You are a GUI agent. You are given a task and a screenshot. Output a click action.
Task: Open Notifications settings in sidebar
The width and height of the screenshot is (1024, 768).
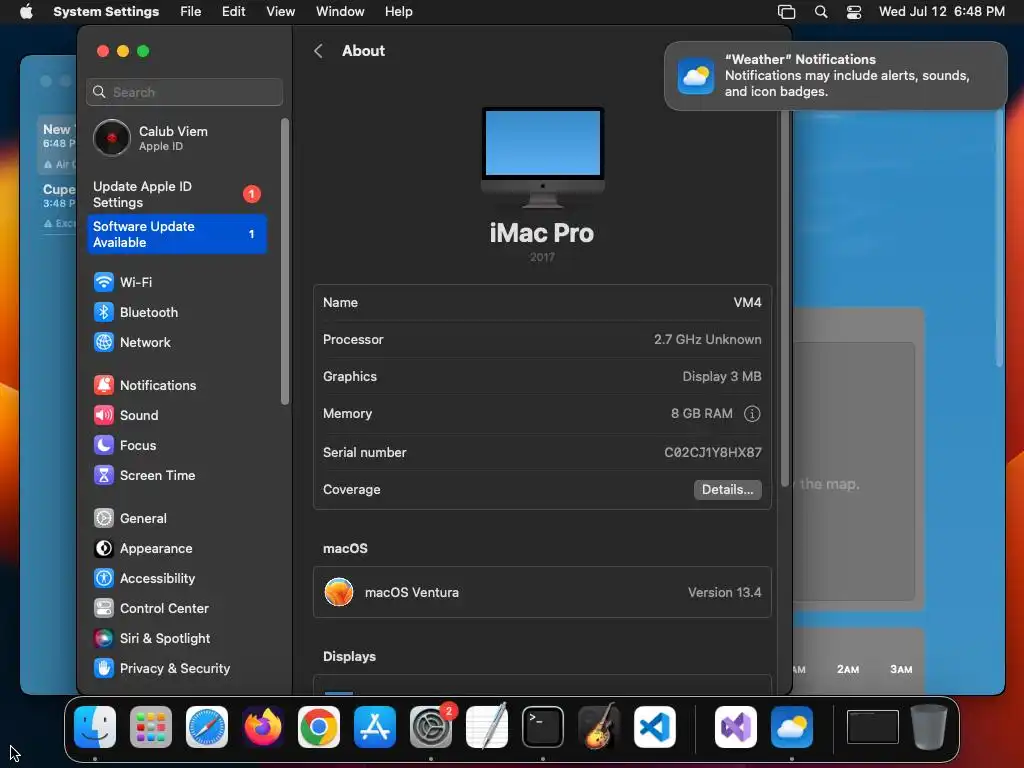tap(176, 385)
